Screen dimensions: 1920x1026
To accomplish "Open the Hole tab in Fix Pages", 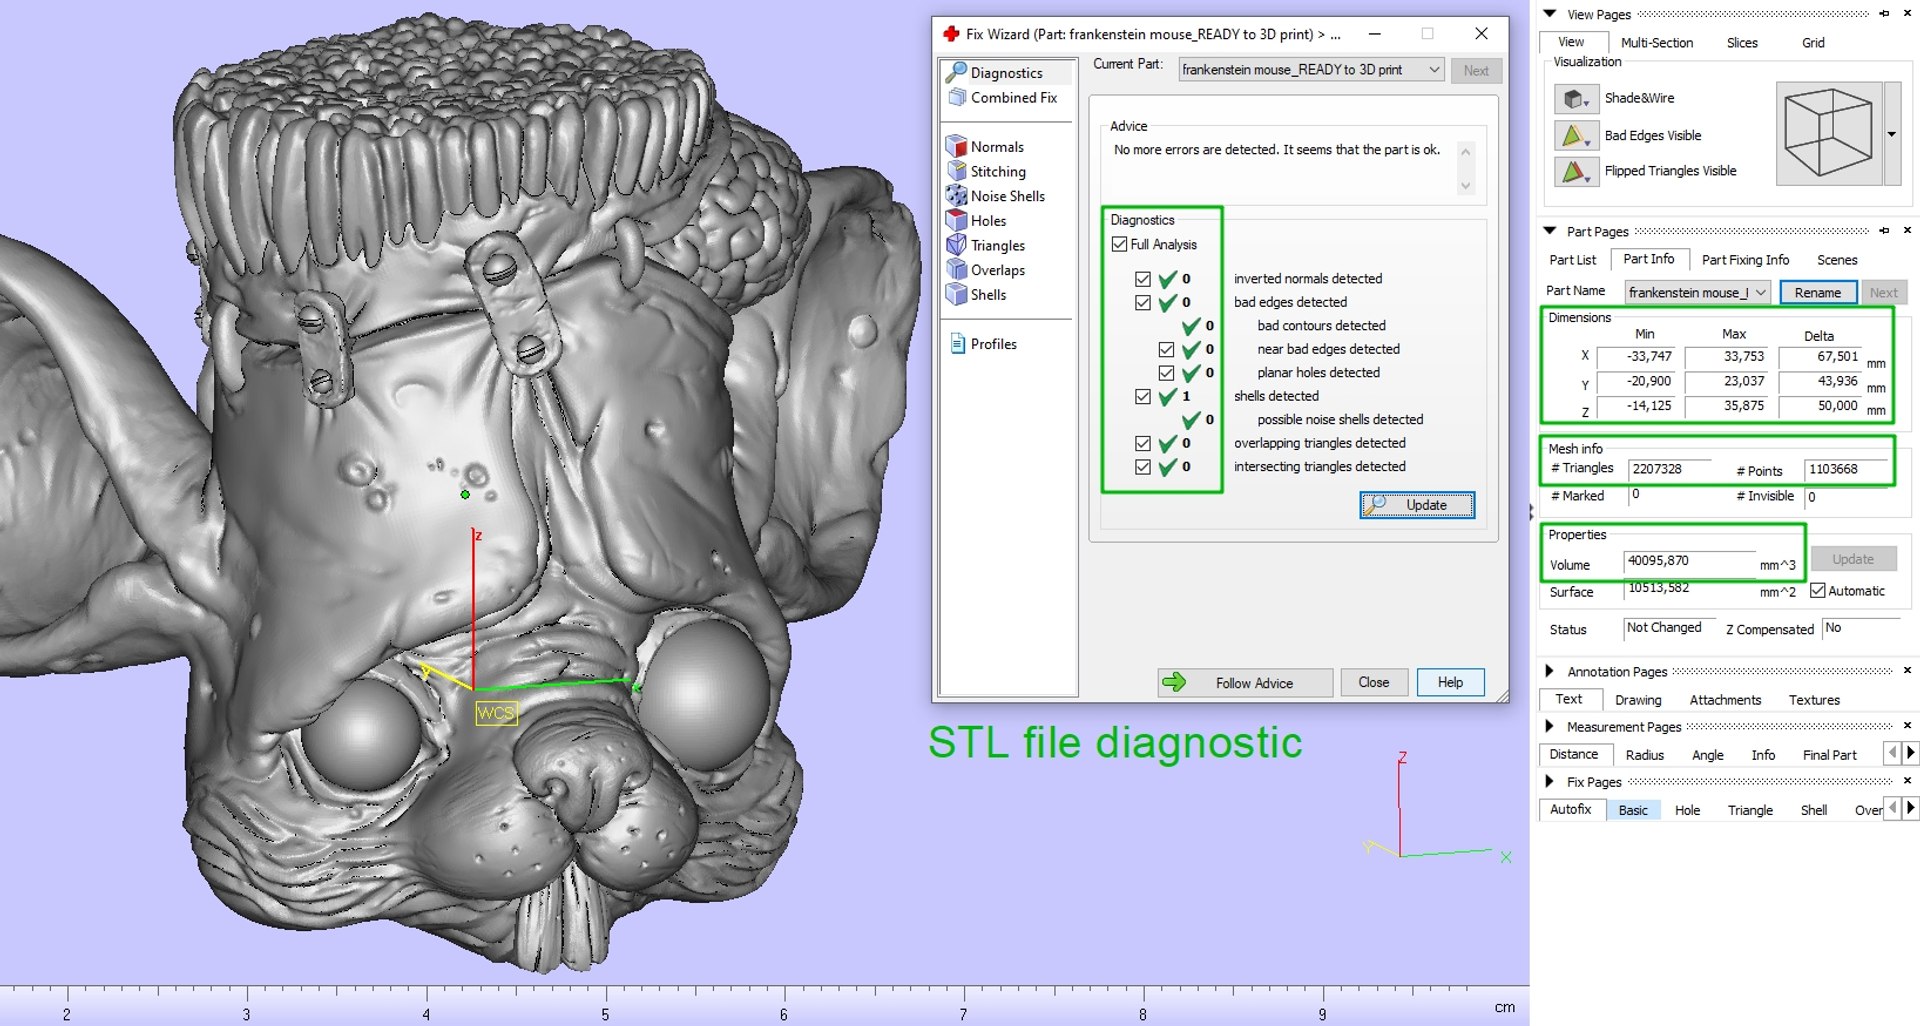I will [1687, 810].
